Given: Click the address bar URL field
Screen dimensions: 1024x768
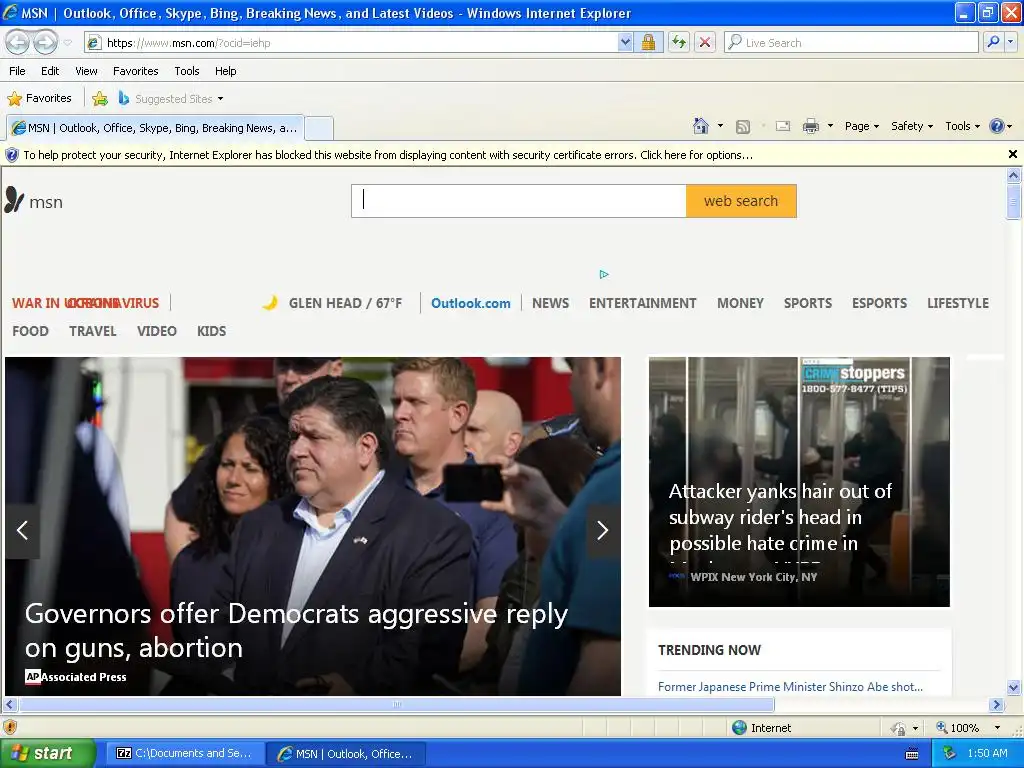Looking at the screenshot, I should pyautogui.click(x=351, y=43).
